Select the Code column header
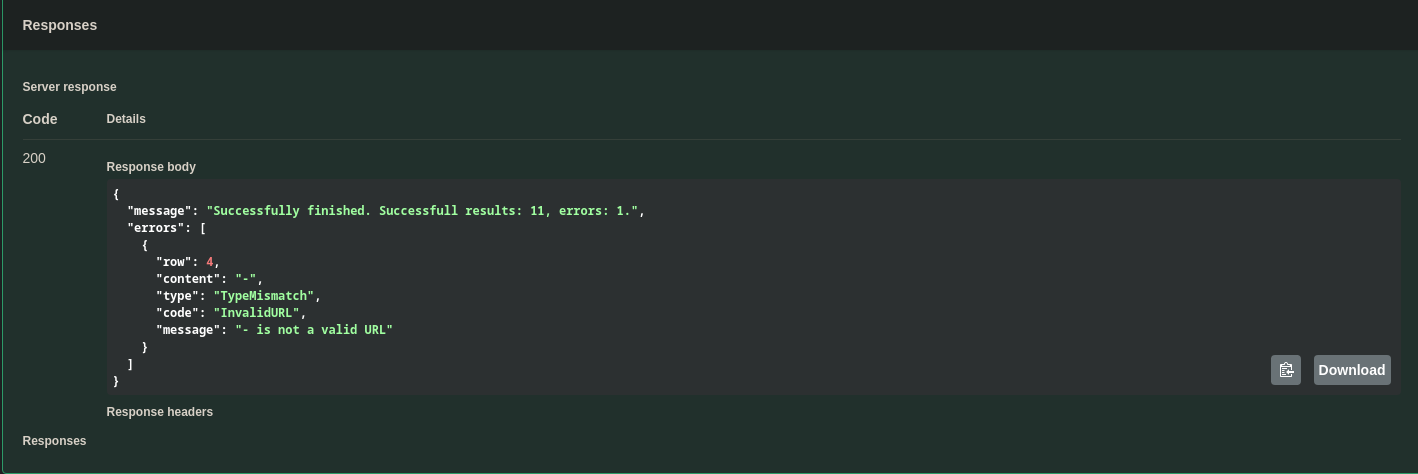 pyautogui.click(x=40, y=119)
